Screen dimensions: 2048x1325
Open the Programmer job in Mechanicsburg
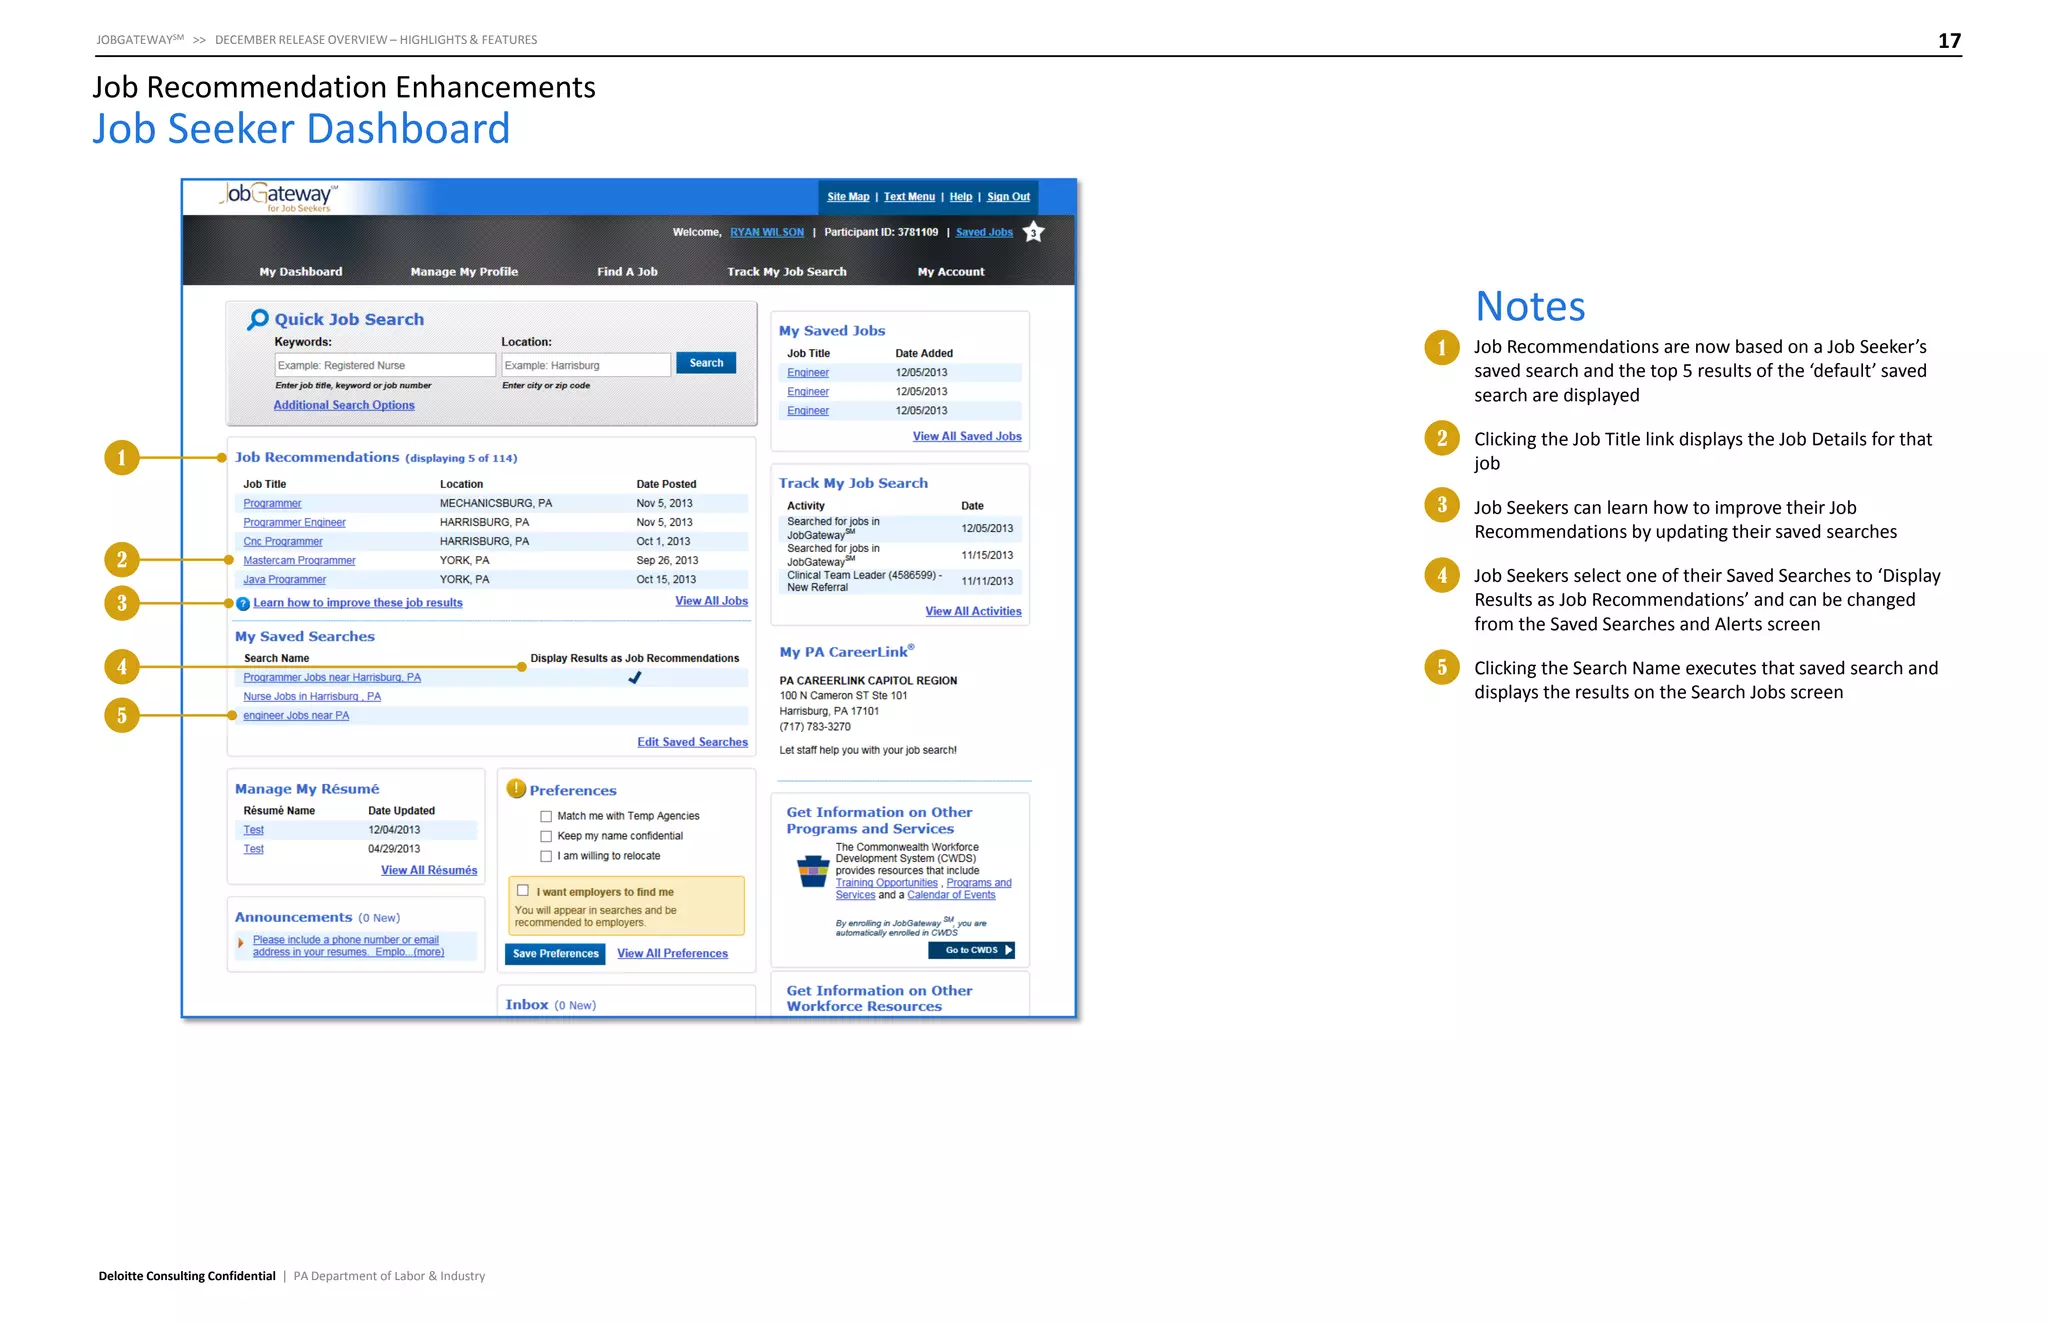point(272,504)
